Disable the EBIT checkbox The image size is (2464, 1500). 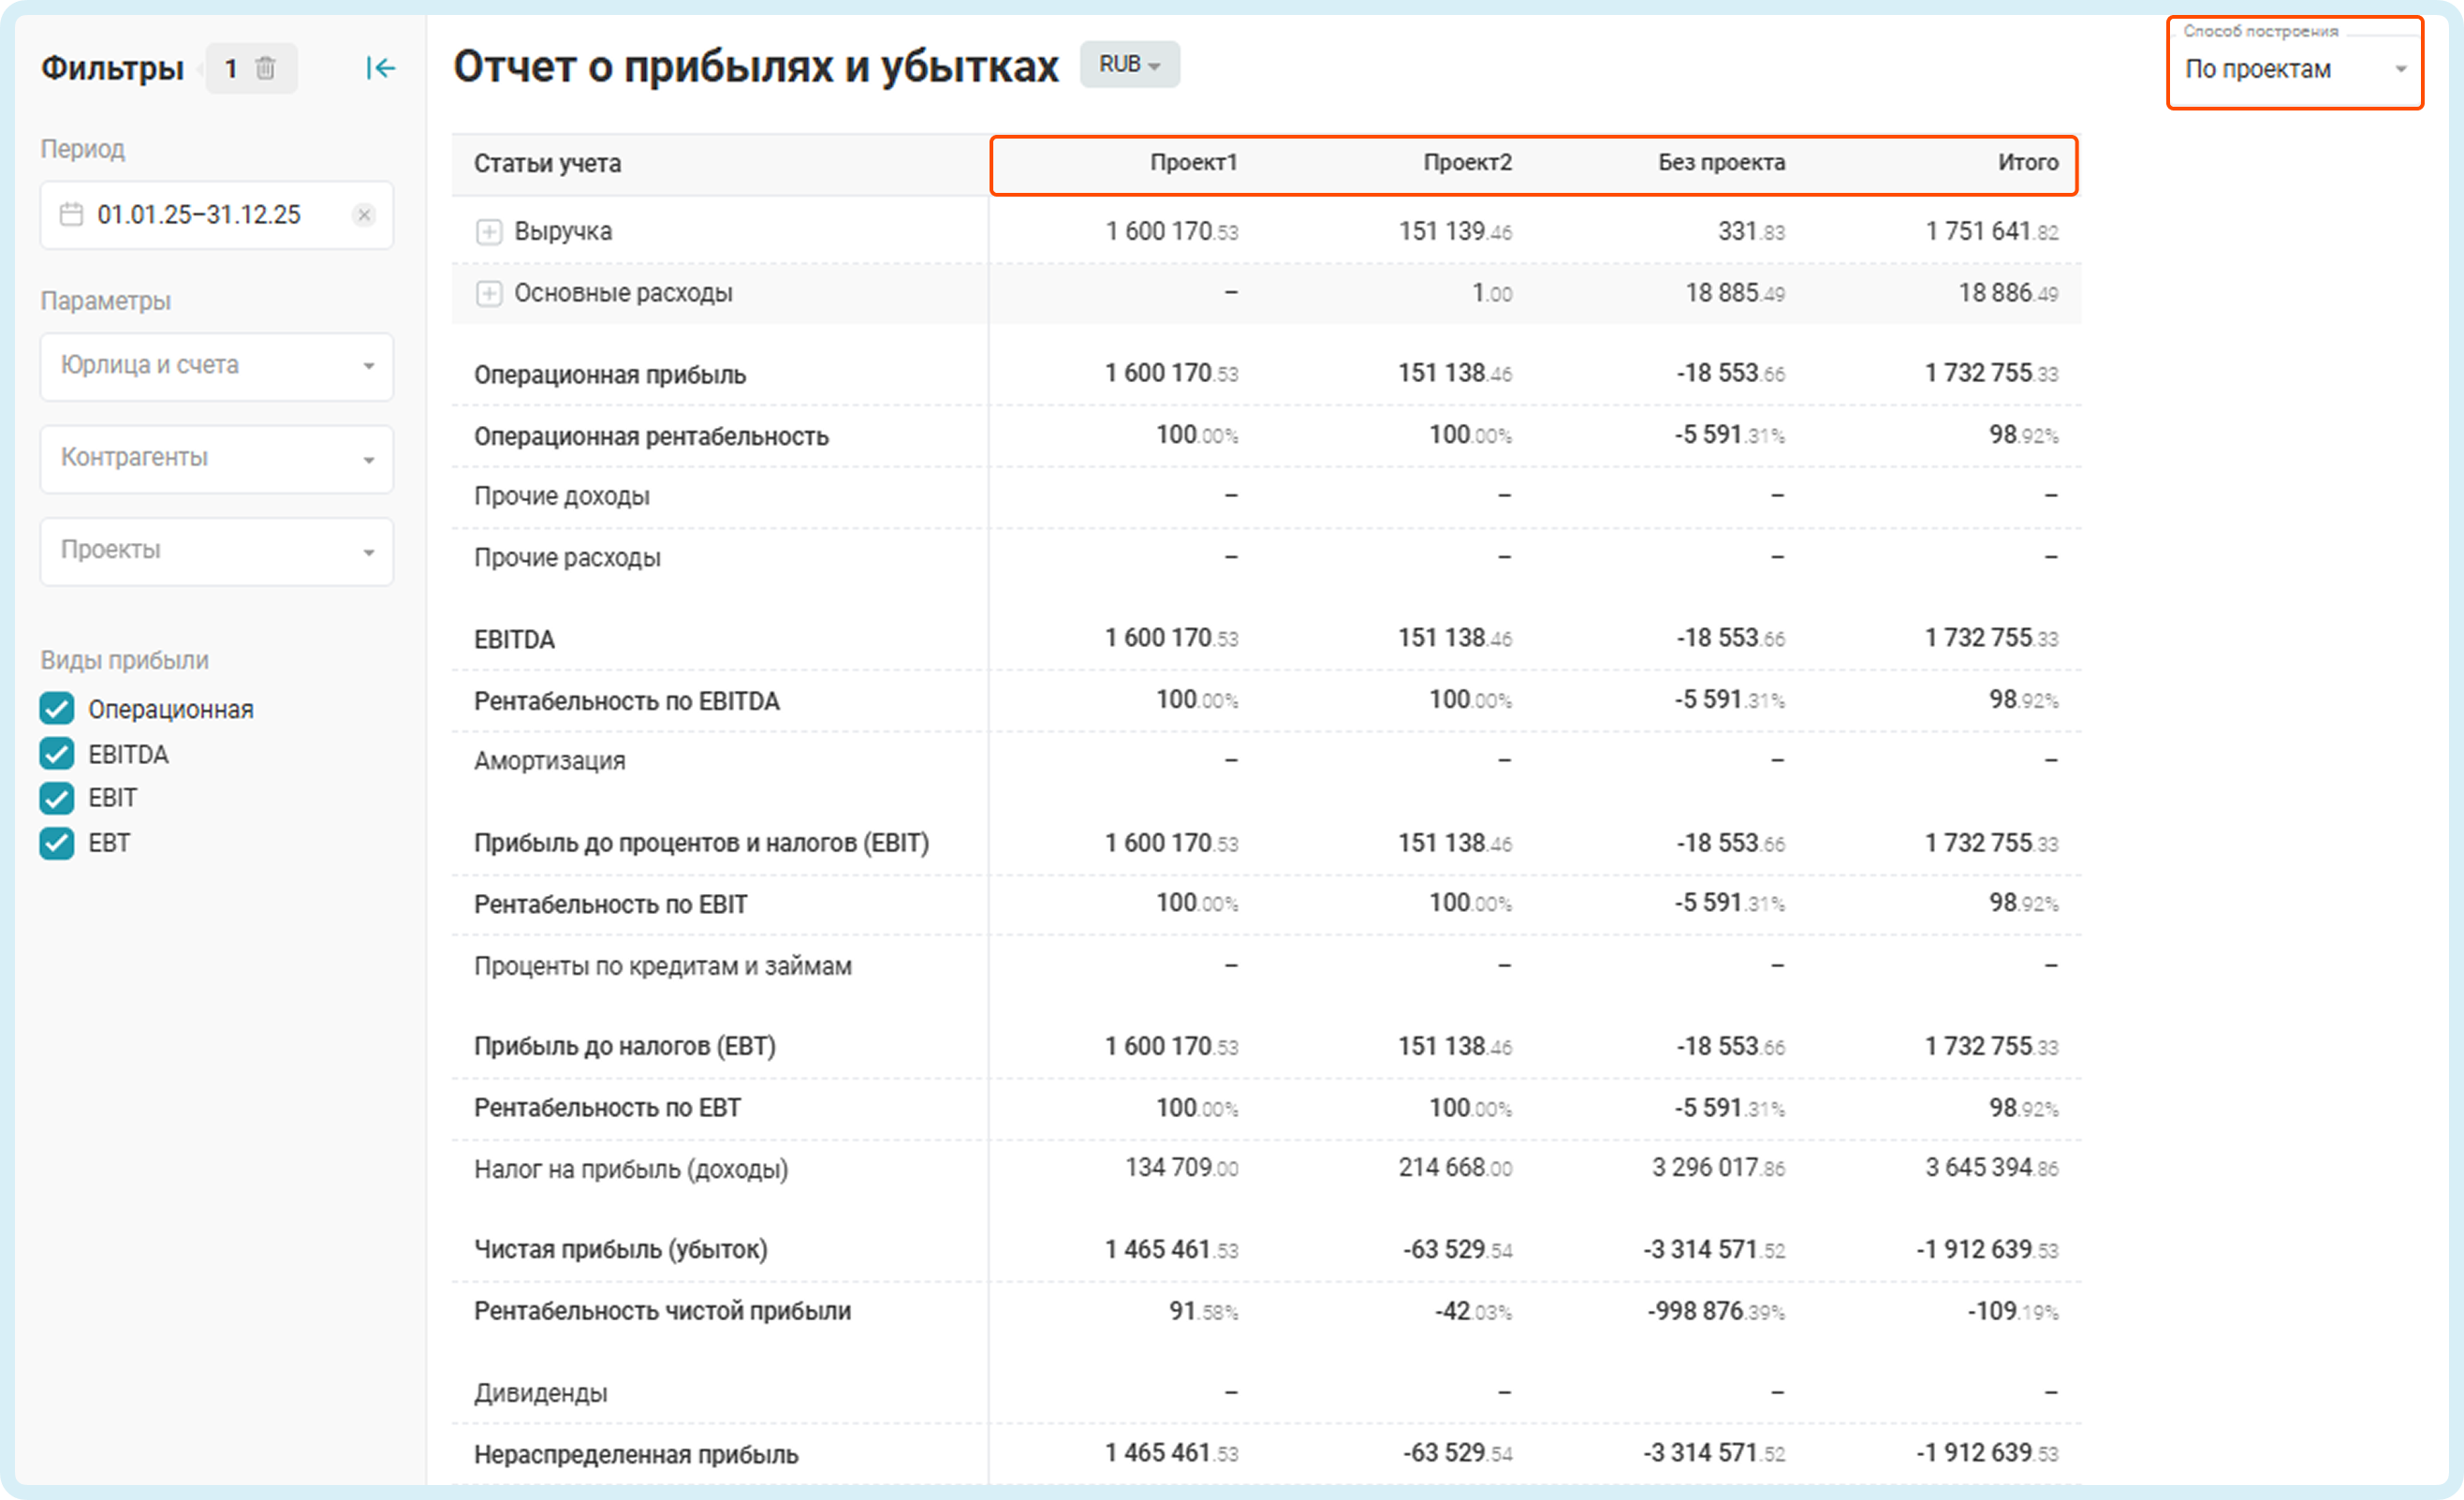57,798
